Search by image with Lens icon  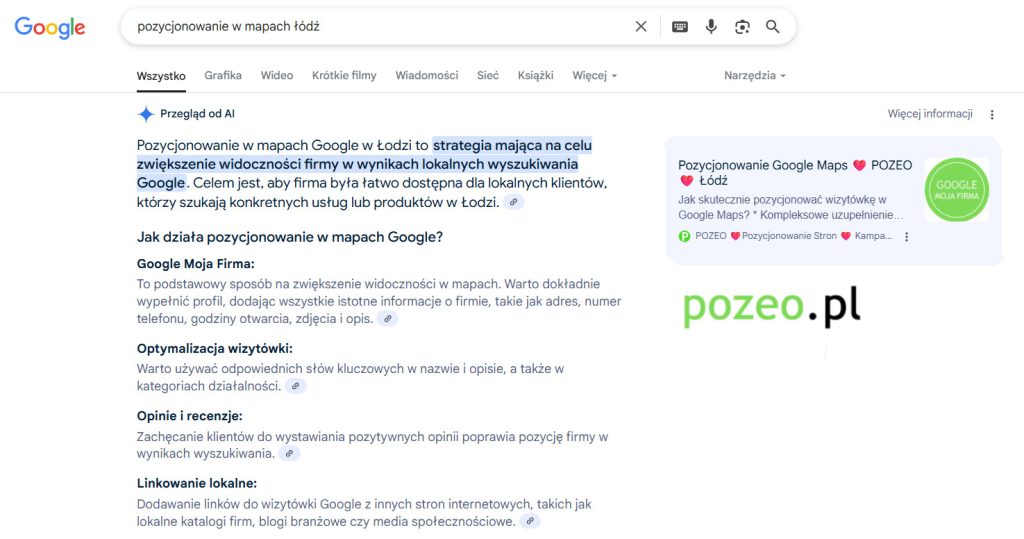coord(742,26)
